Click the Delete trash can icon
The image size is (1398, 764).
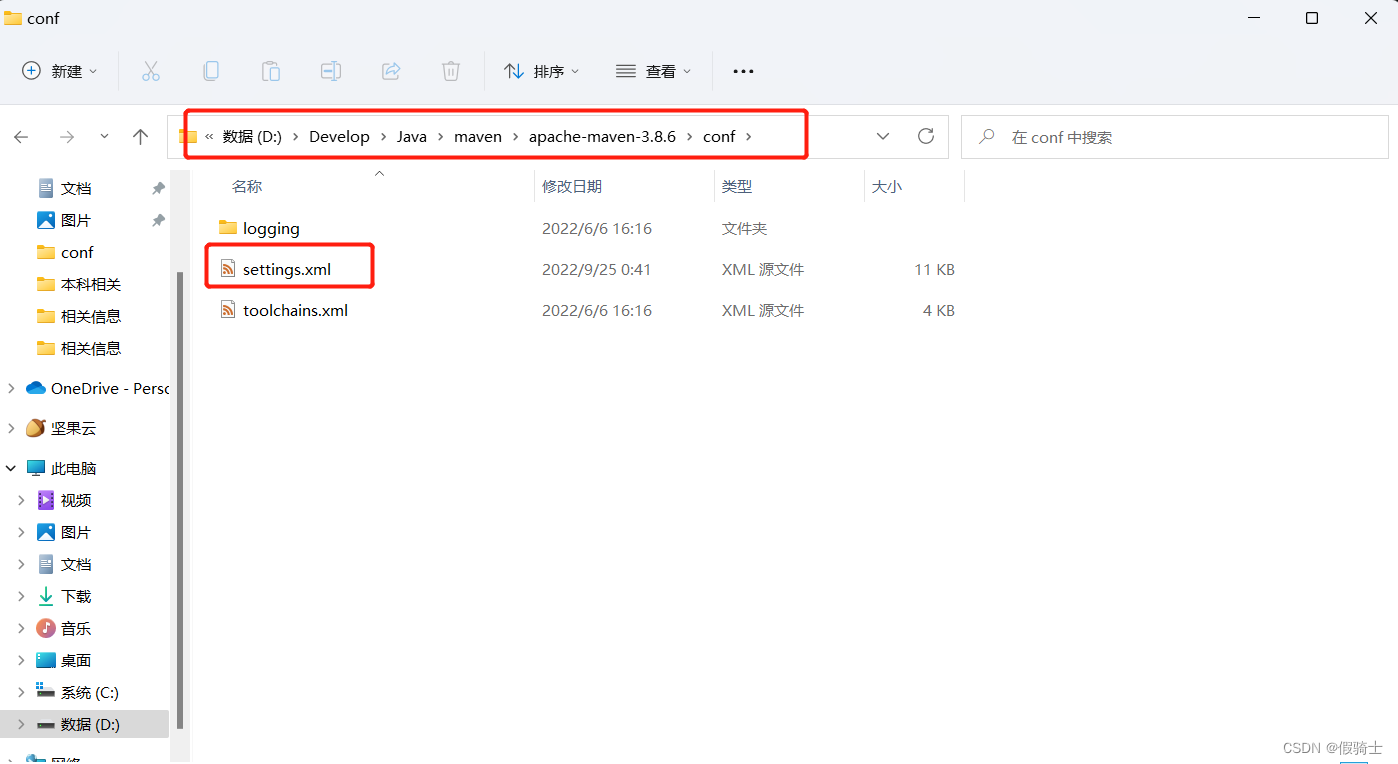coord(451,71)
